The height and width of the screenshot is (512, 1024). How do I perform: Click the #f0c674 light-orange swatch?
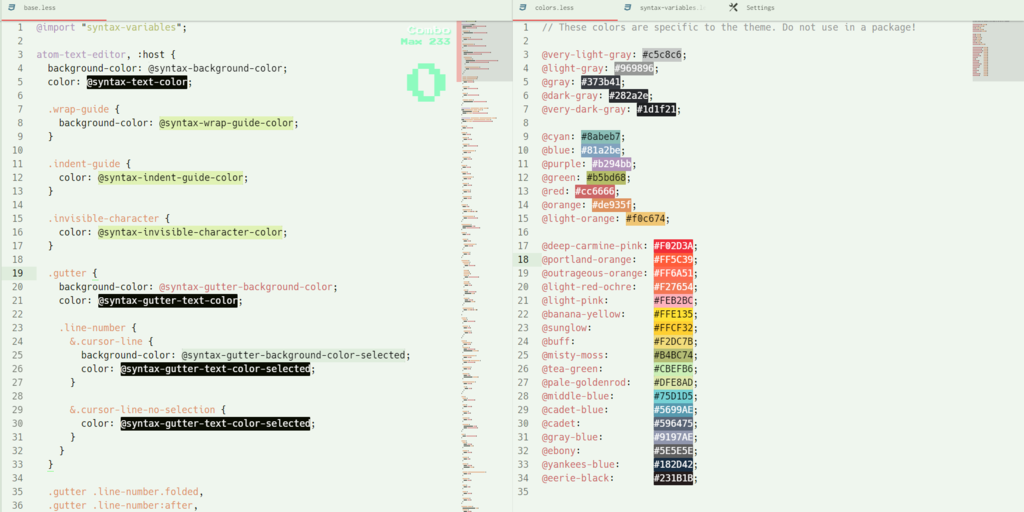[x=646, y=219]
